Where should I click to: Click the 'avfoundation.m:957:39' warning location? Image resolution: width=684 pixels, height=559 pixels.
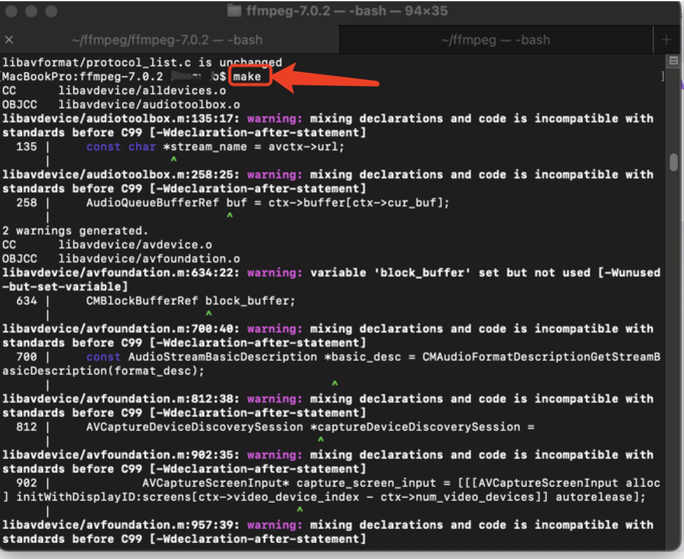[121, 525]
